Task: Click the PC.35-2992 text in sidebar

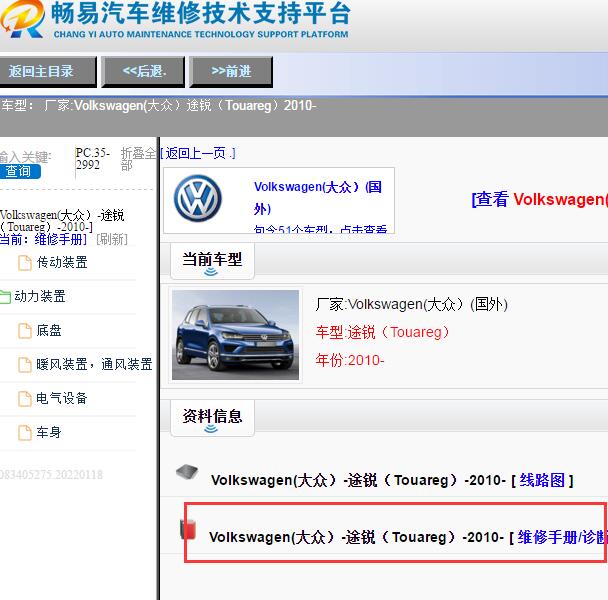Action: click(x=93, y=159)
